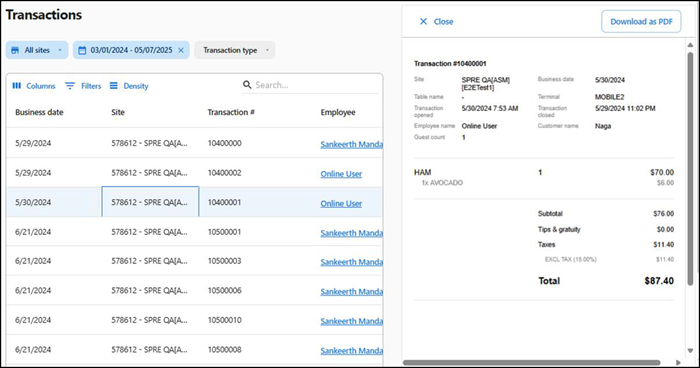Sort by Site column header
700x368 pixels.
tap(118, 112)
